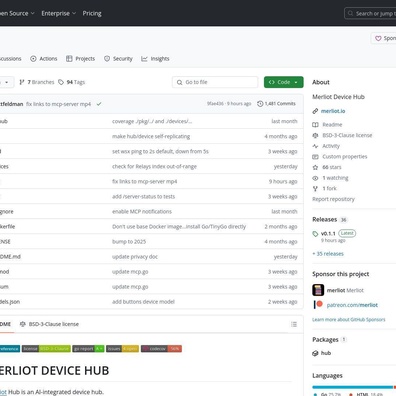Open commit 'add /server-status to tests'
Viewport: 396px width, 396px height.
143,196
